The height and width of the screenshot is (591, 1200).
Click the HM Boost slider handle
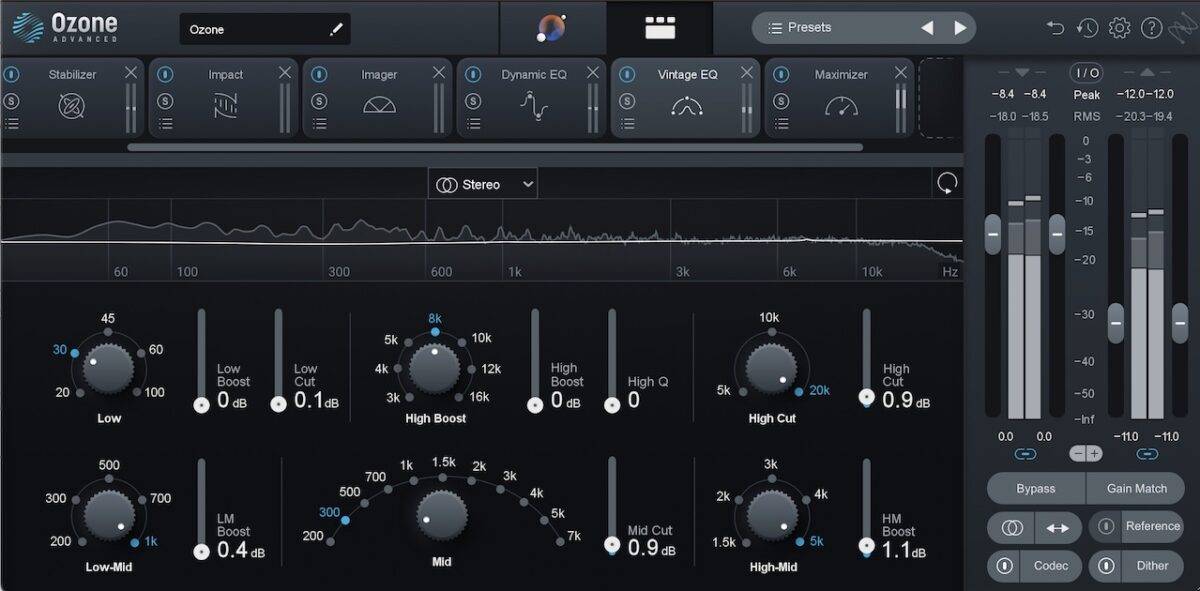click(x=866, y=547)
